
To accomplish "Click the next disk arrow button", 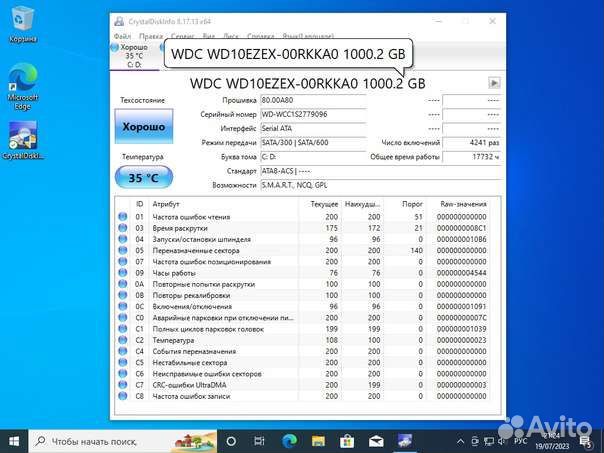I will tap(494, 82).
